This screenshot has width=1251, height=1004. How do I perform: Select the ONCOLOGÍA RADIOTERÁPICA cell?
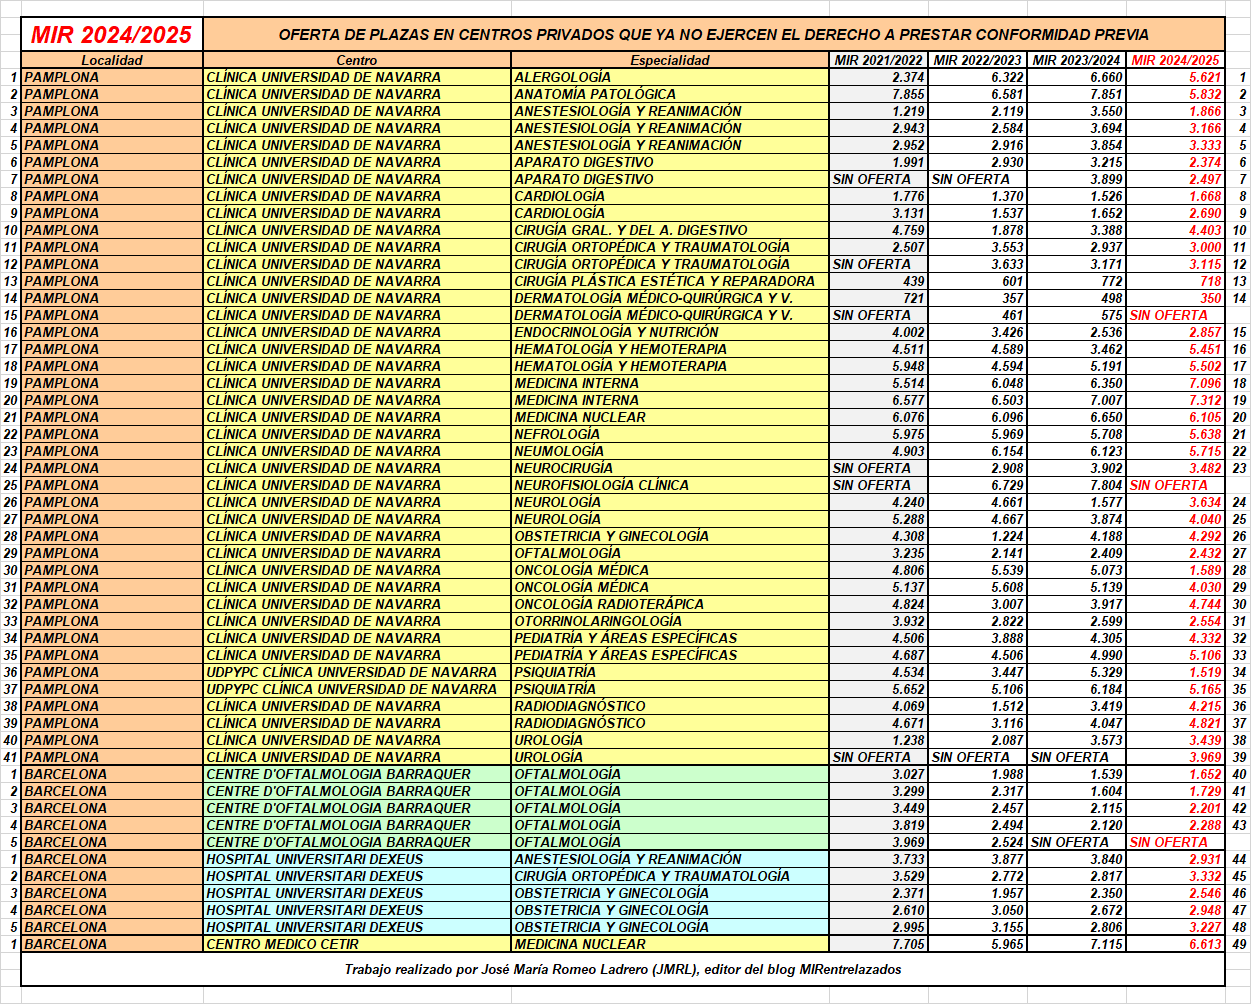[670, 604]
